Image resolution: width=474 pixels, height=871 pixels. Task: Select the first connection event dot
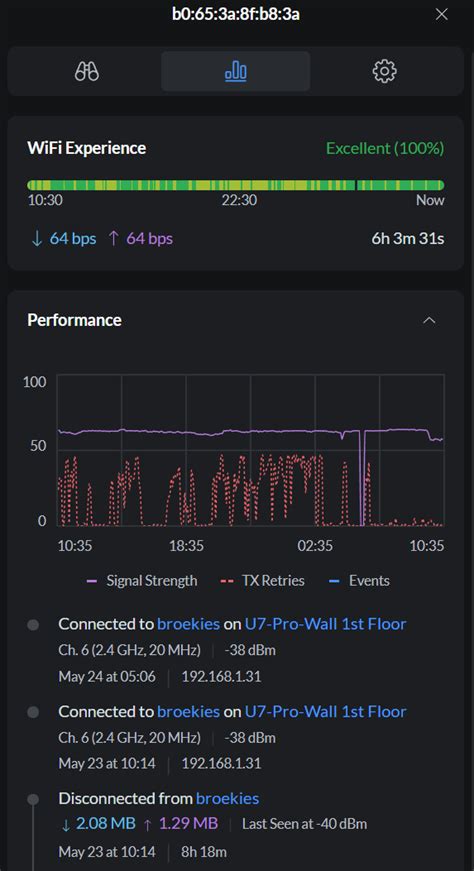(33, 625)
